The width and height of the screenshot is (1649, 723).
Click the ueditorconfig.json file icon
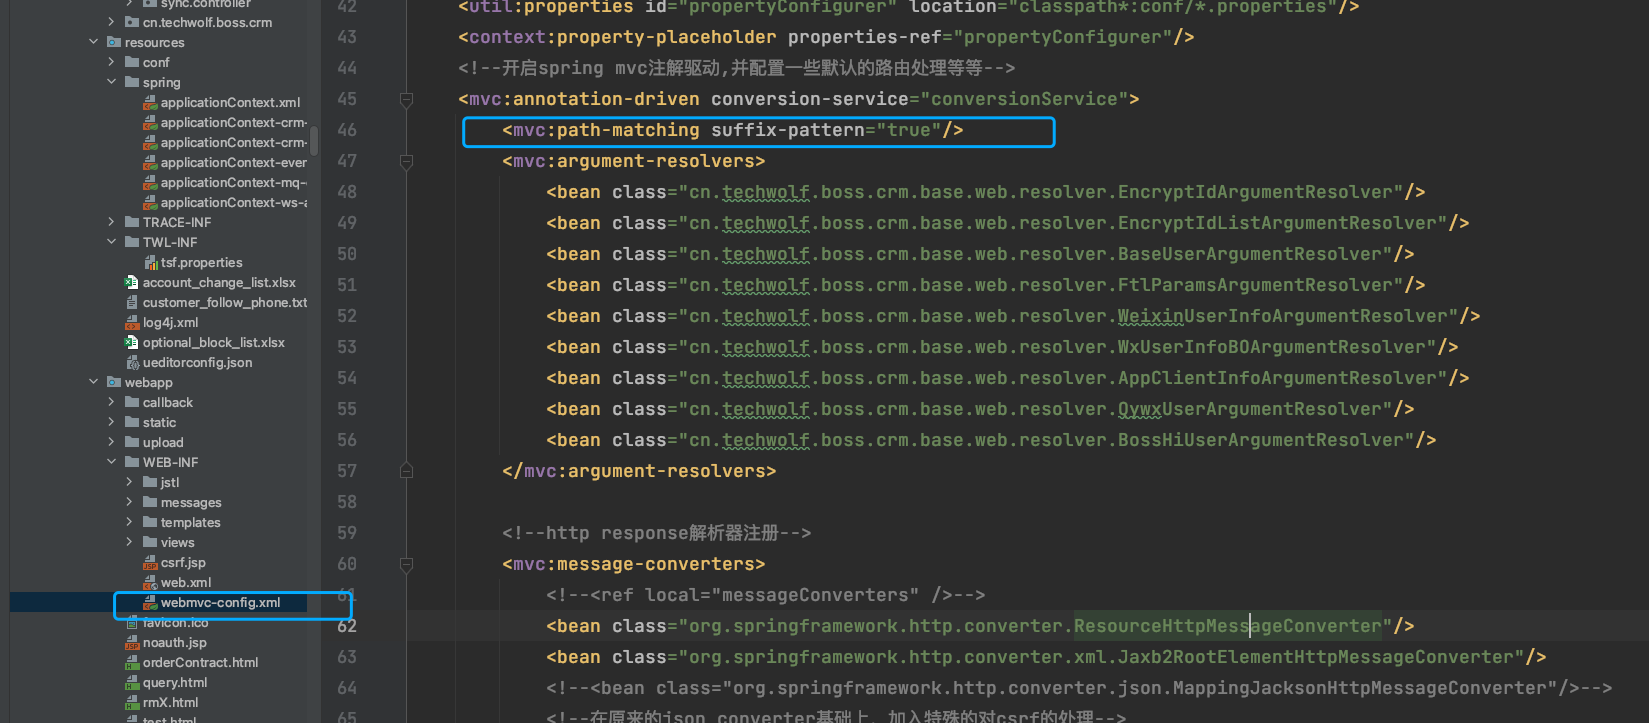(x=132, y=363)
